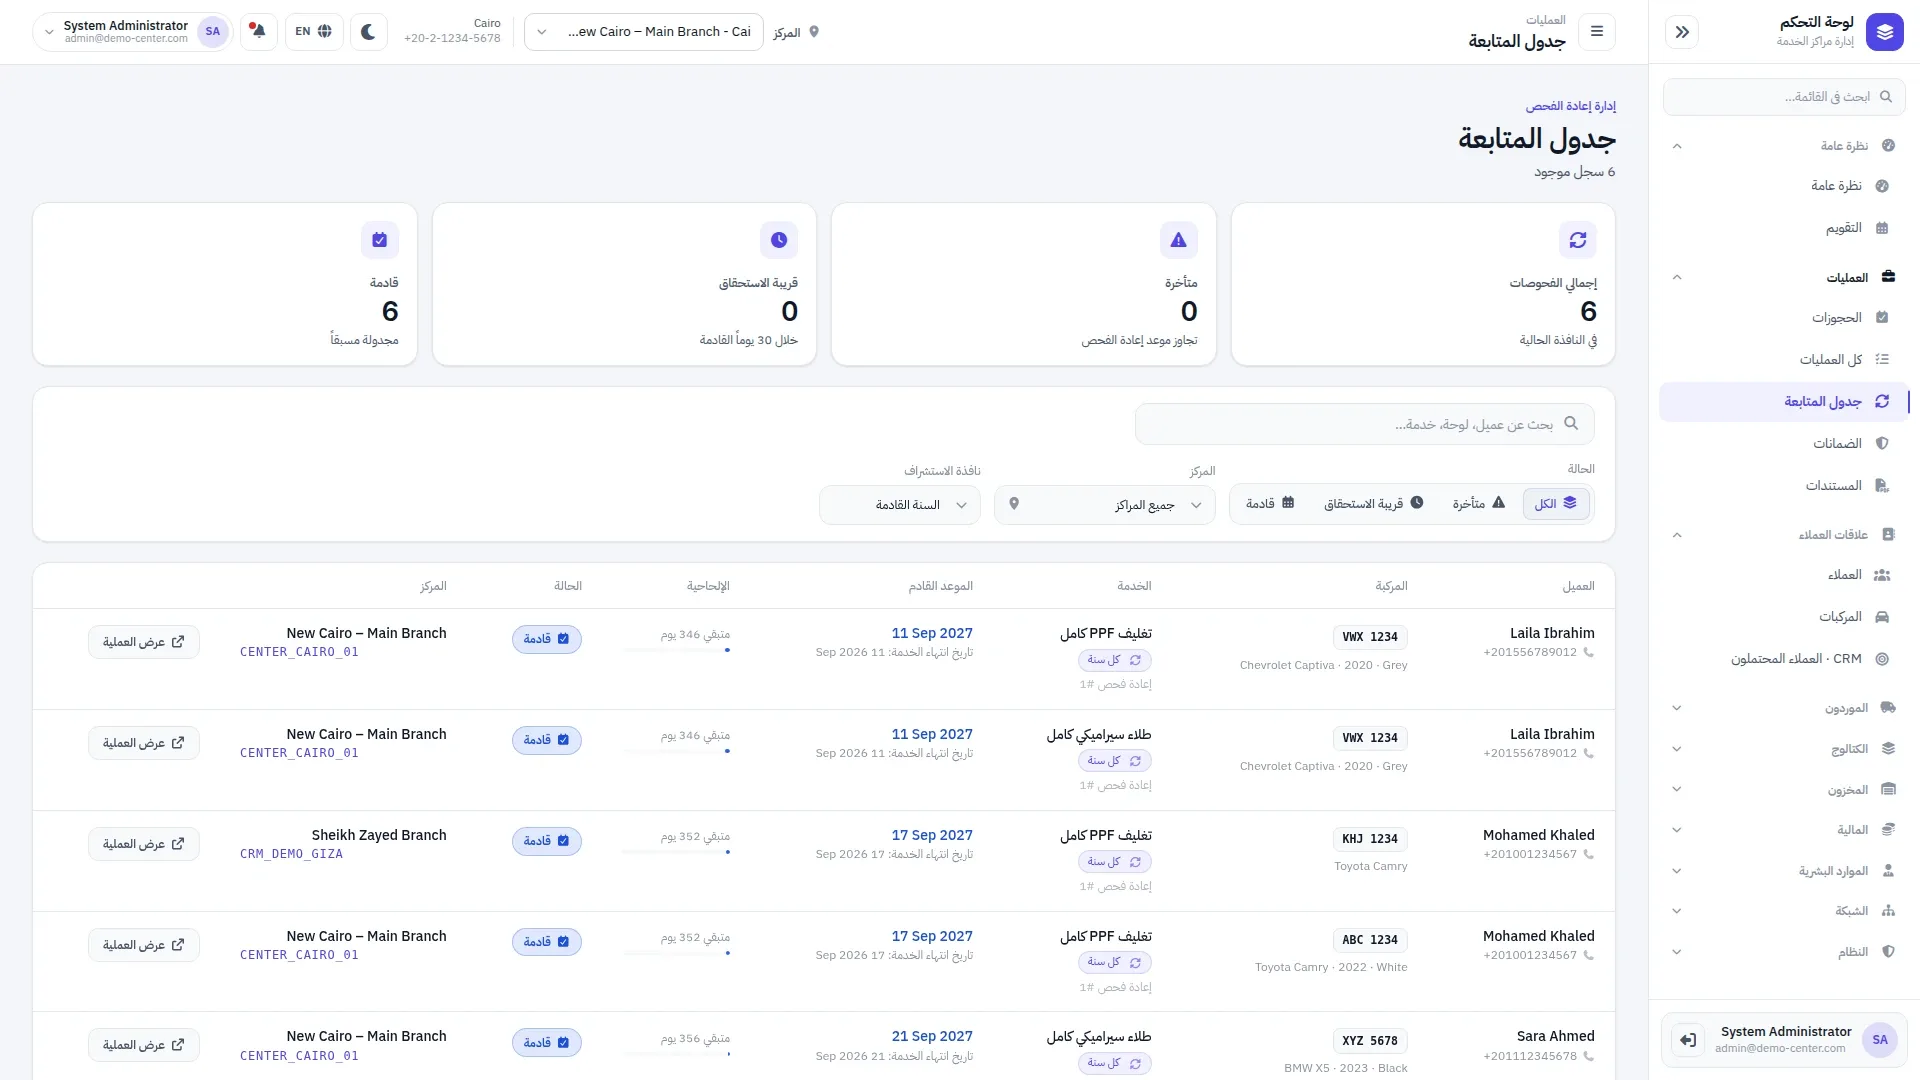Collapse sidebar with double-chevron icon

click(x=1682, y=32)
